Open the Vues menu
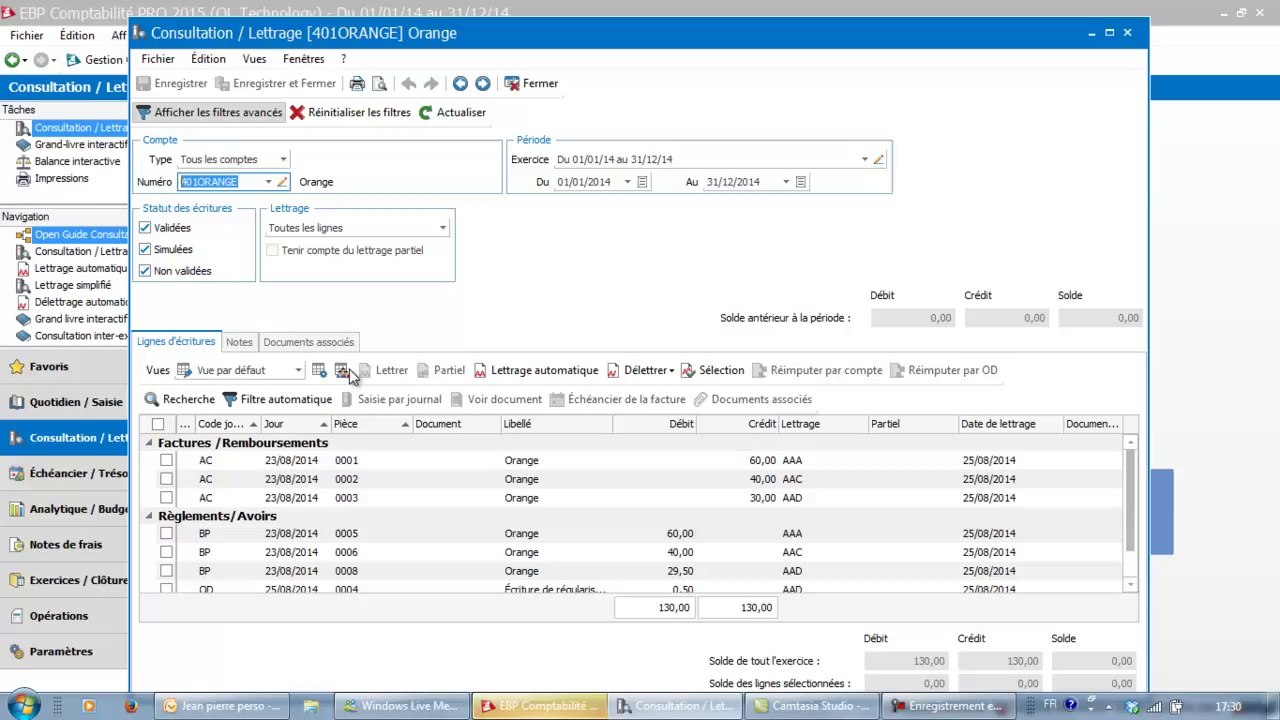The image size is (1280, 720). [x=254, y=60]
